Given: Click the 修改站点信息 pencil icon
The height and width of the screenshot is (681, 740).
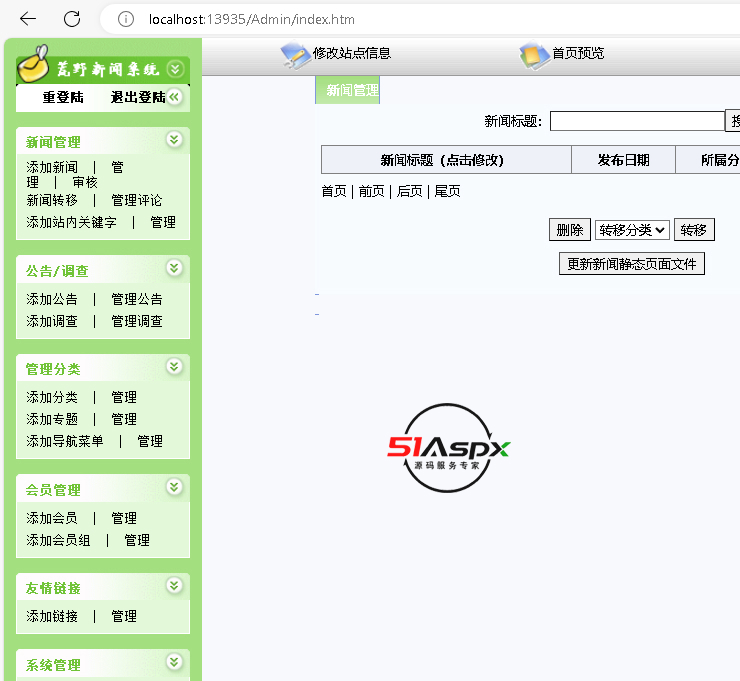Looking at the screenshot, I should [x=295, y=56].
